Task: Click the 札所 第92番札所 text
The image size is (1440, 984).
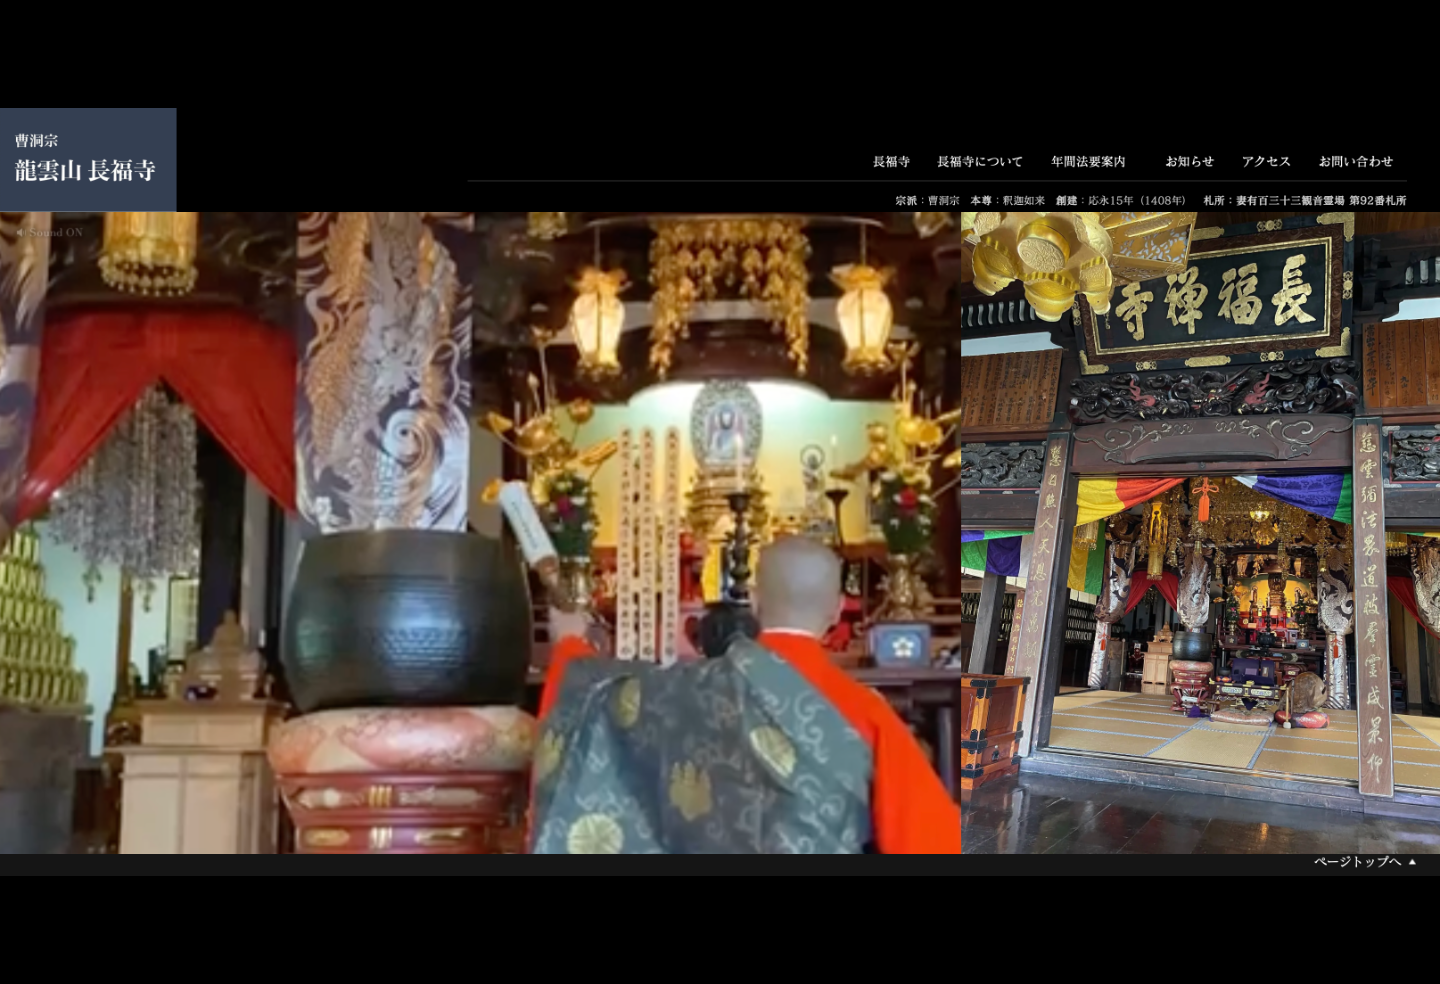Action: coord(1304,201)
